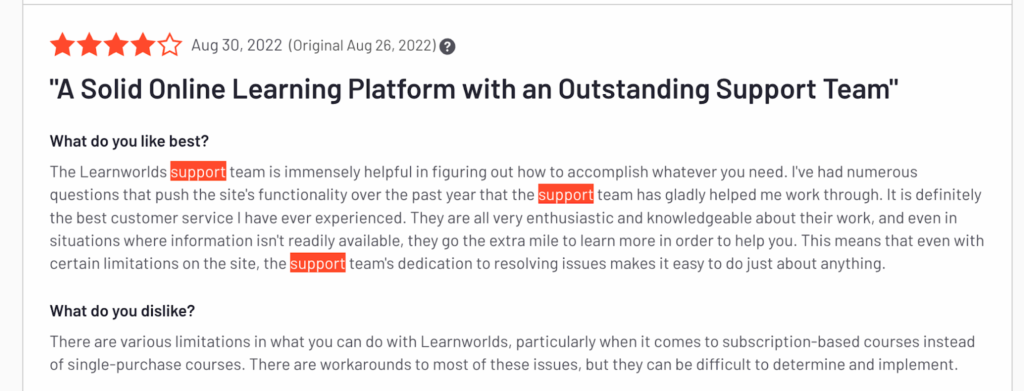
Task: Click highlighted "support" right after Learnworlds
Action: point(199,172)
